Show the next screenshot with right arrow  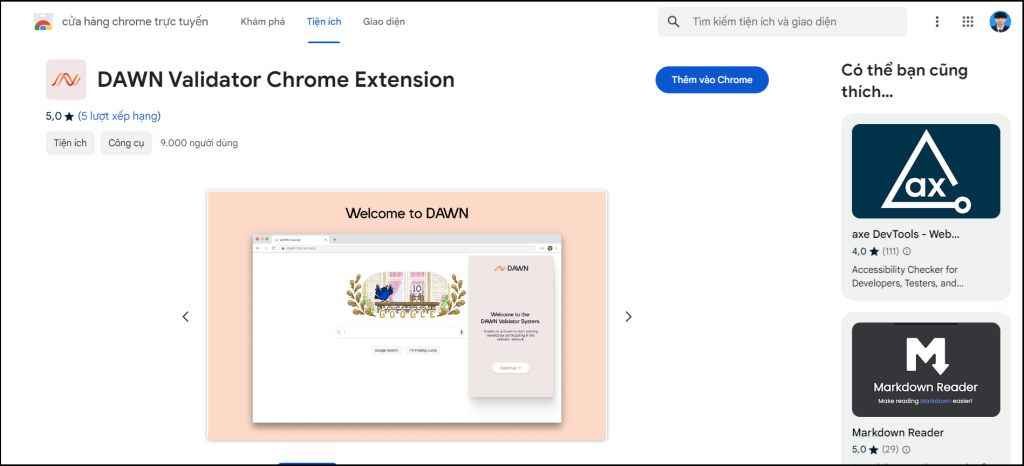tap(628, 316)
